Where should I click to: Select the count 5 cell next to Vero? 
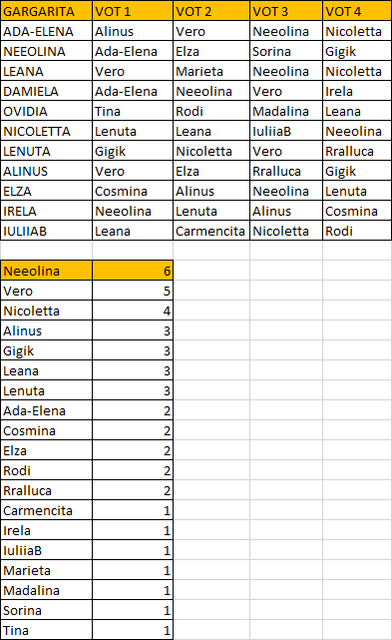tap(133, 291)
